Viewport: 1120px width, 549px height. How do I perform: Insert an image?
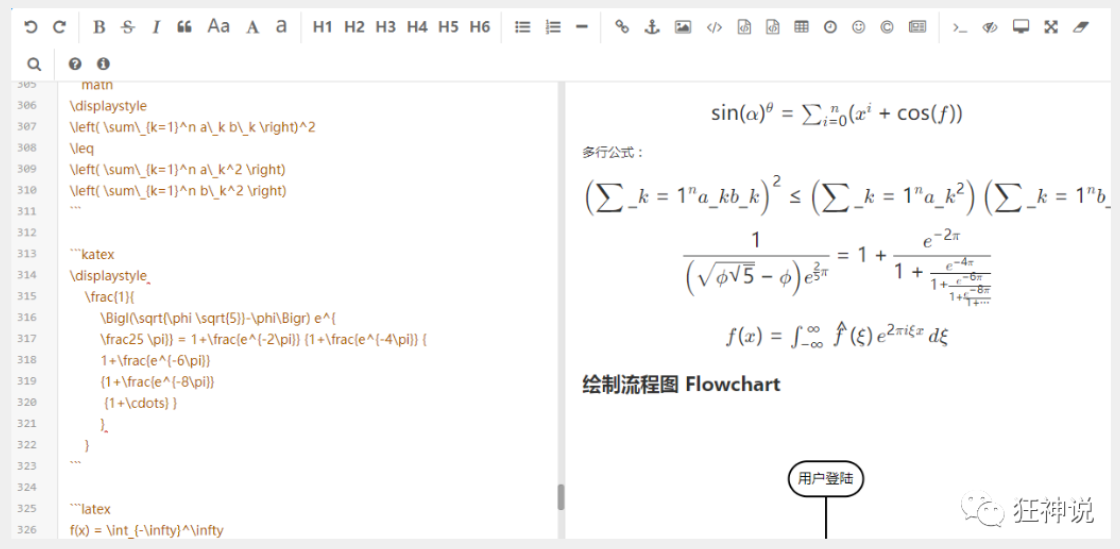[x=683, y=27]
